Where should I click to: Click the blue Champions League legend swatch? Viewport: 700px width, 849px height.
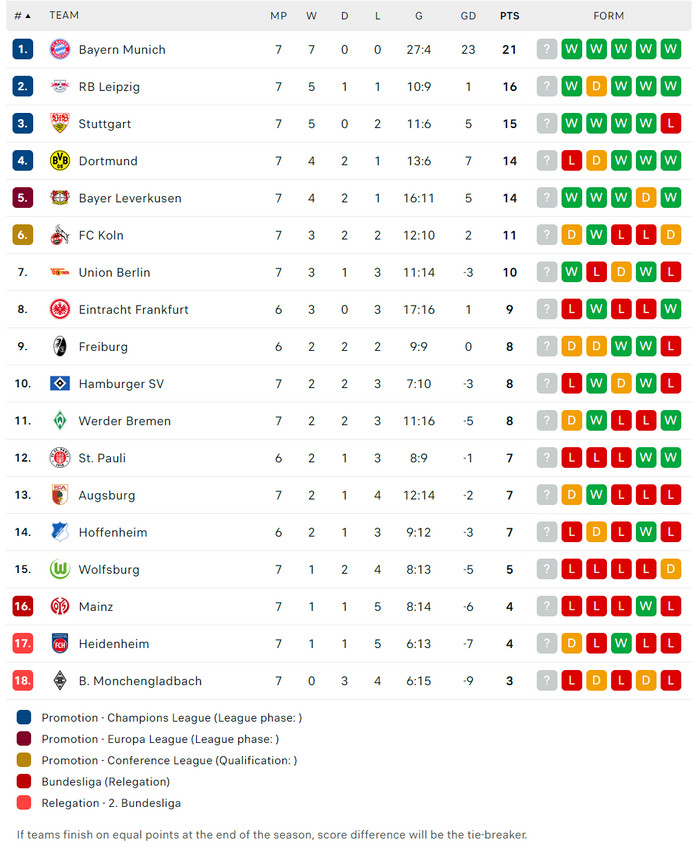pyautogui.click(x=24, y=717)
